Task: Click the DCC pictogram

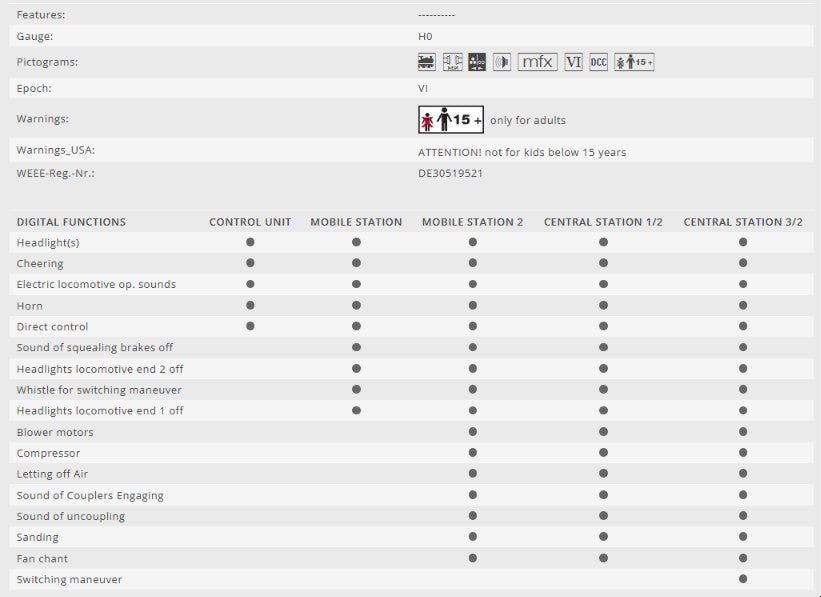Action: pyautogui.click(x=598, y=62)
